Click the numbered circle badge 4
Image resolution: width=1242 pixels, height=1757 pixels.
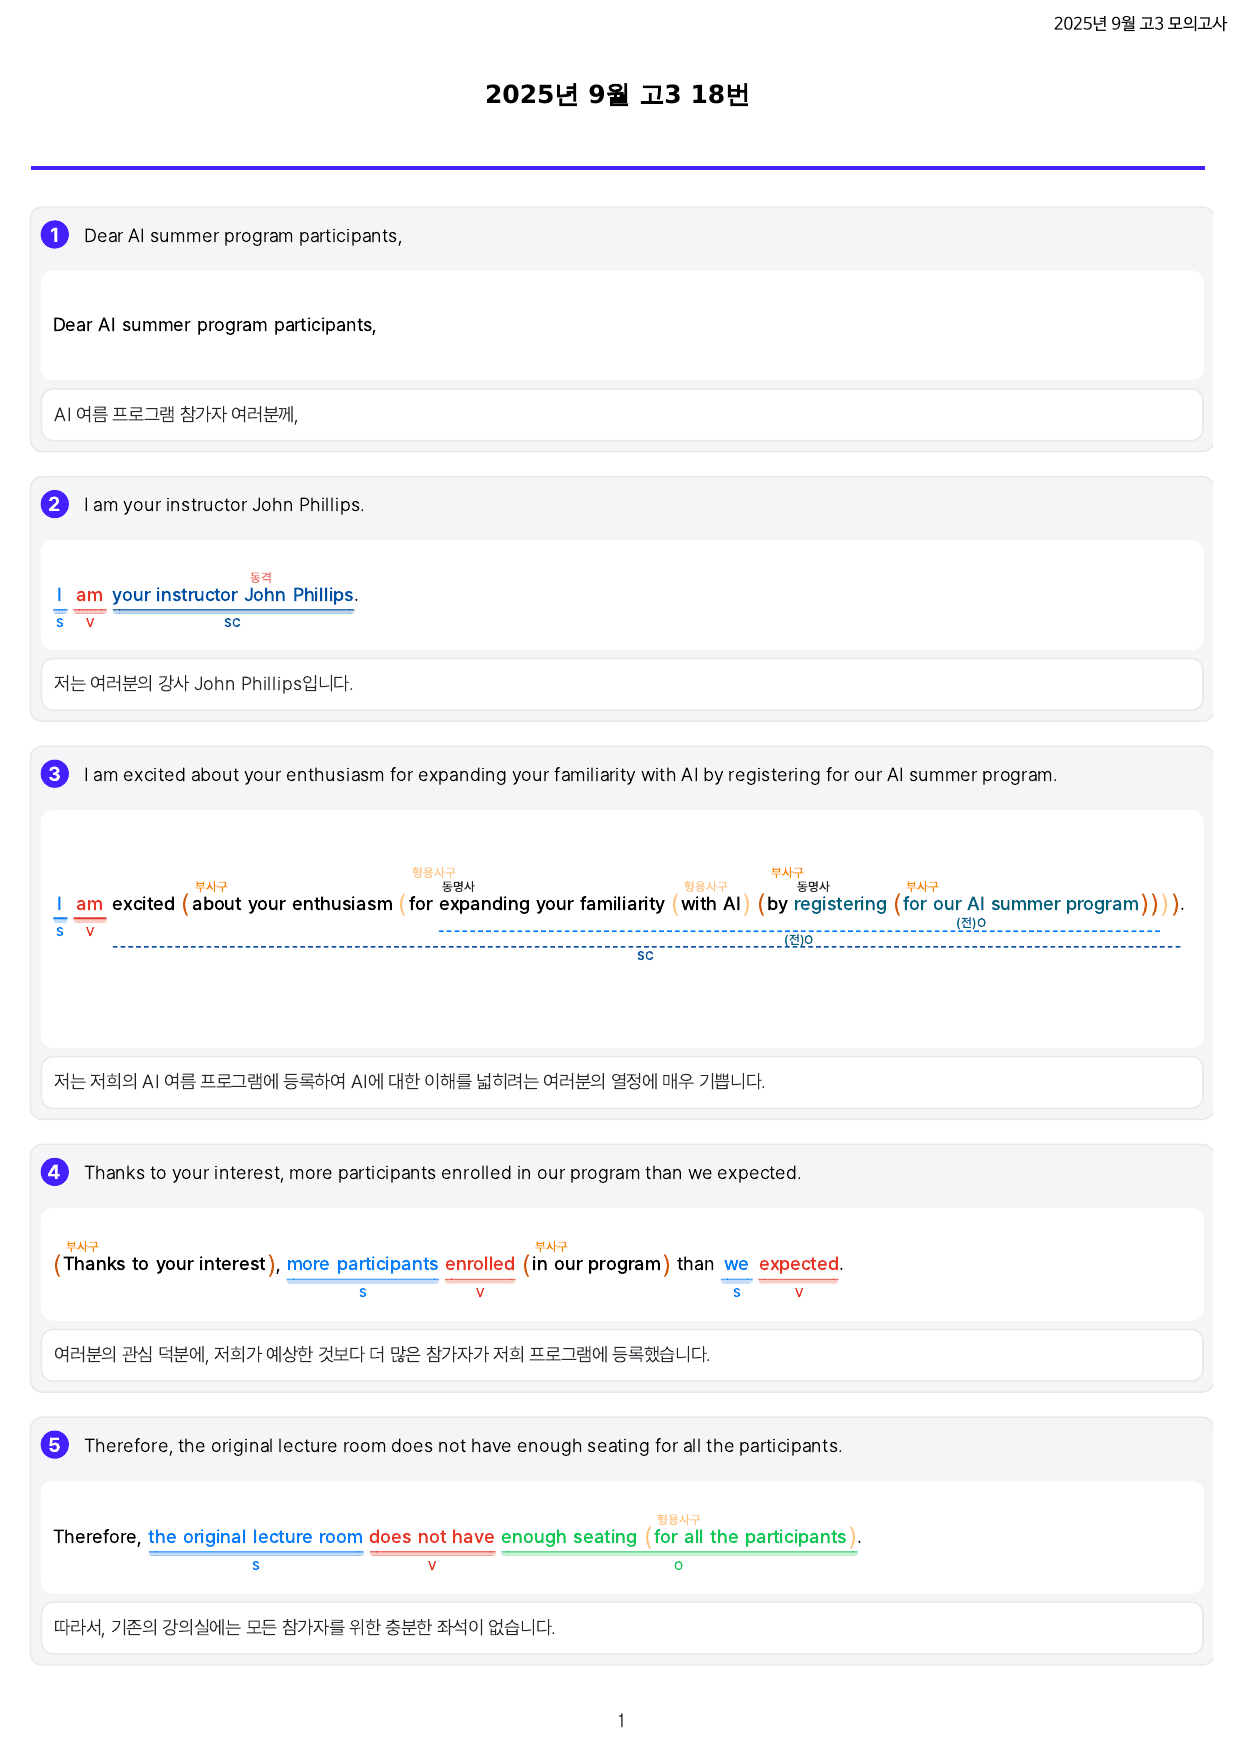point(55,1172)
